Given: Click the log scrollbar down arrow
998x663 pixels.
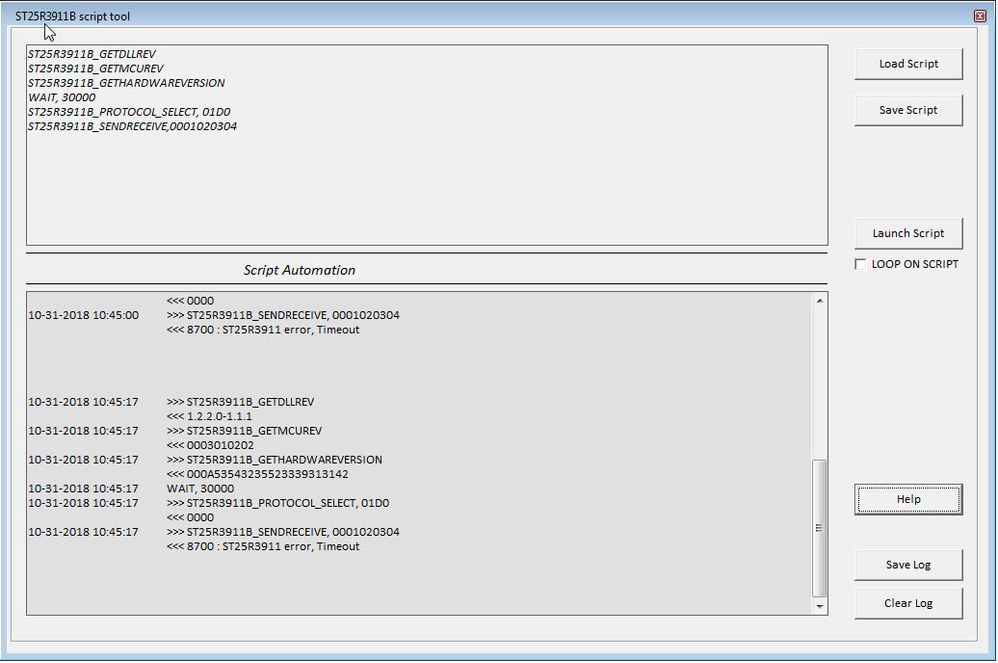Looking at the screenshot, I should pyautogui.click(x=820, y=606).
